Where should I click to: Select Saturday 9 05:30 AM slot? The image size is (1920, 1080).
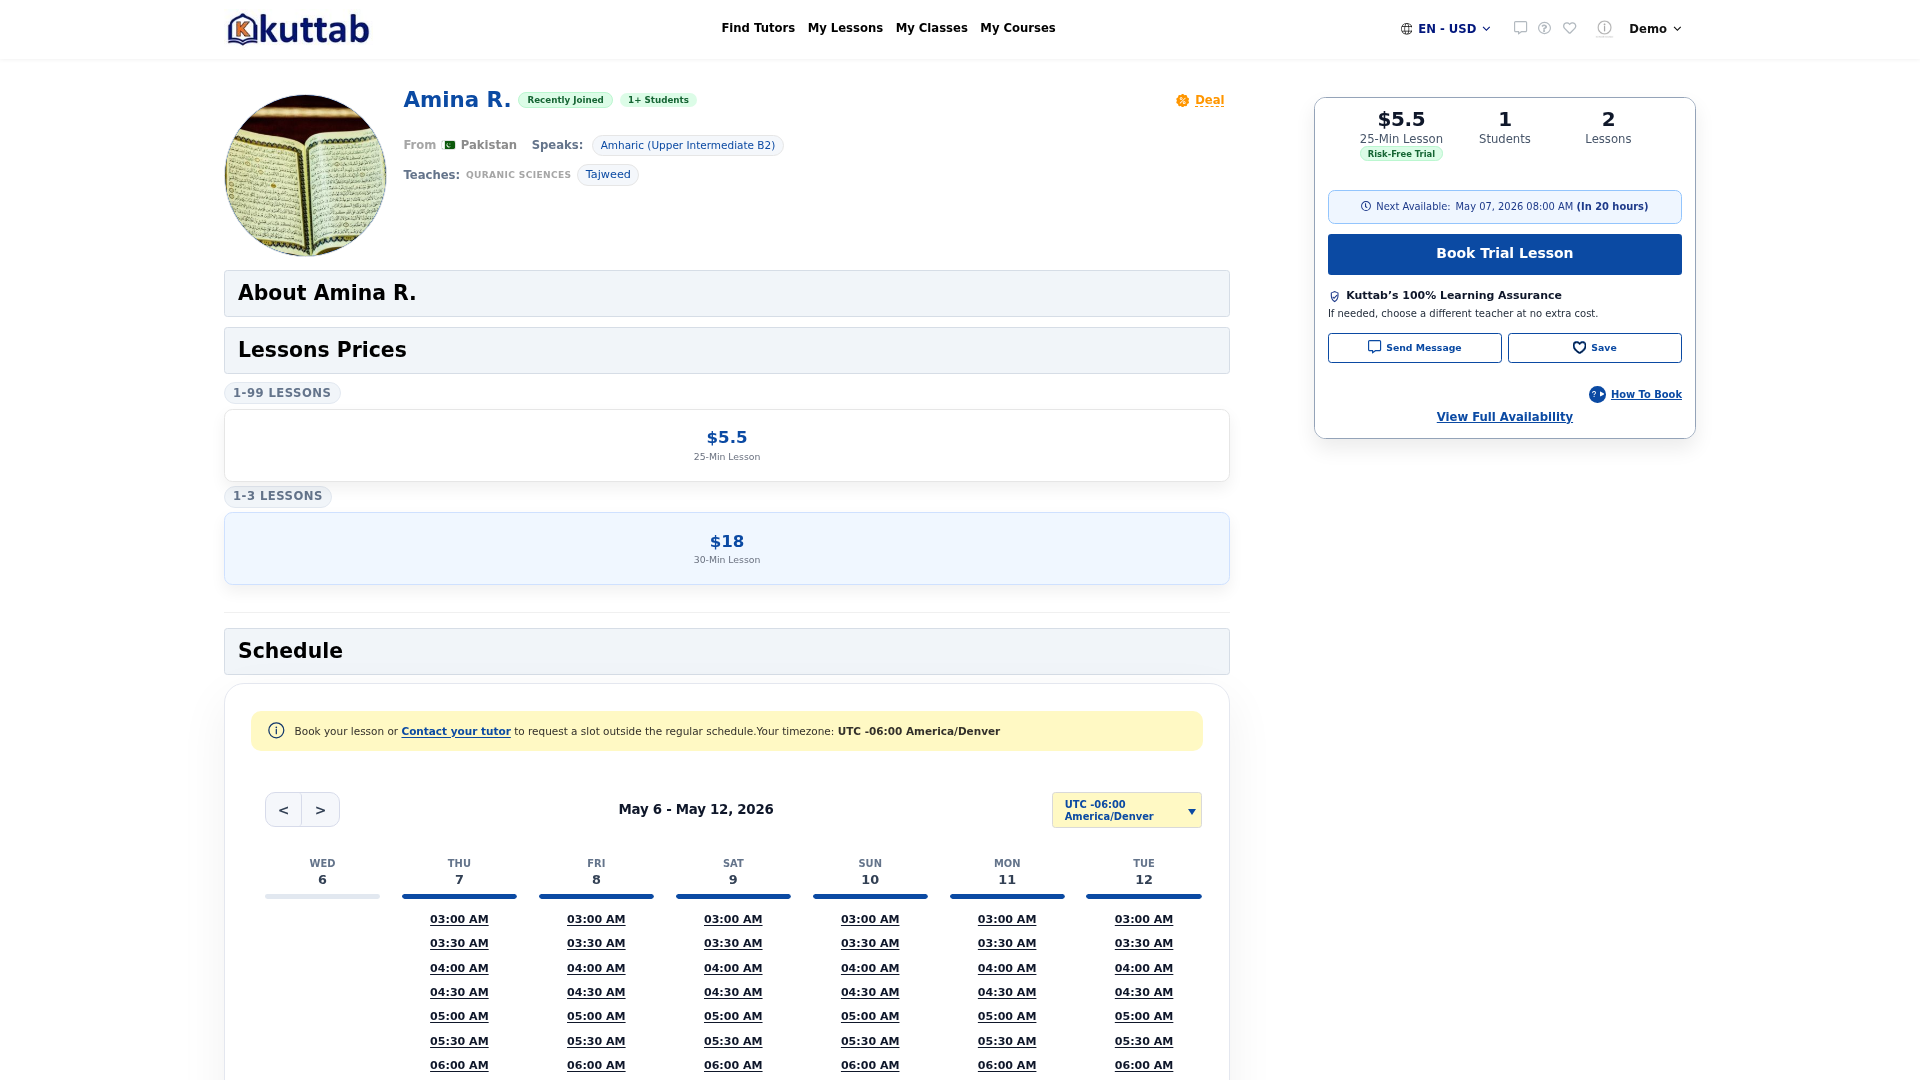(x=733, y=1042)
